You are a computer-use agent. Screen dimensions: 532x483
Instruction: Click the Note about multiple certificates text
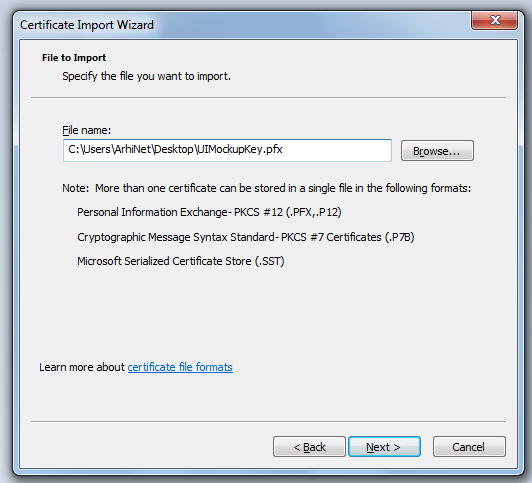(x=267, y=188)
